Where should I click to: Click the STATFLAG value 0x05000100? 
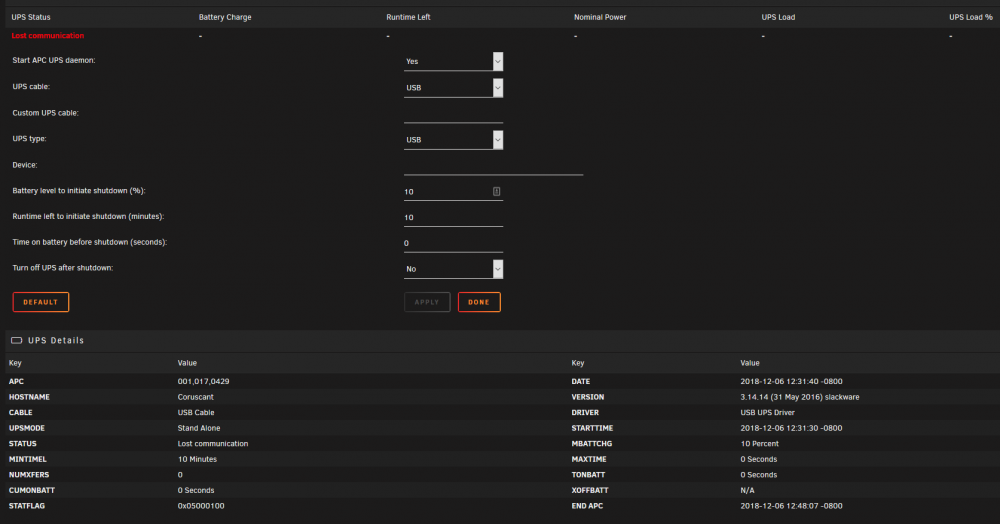[201, 506]
